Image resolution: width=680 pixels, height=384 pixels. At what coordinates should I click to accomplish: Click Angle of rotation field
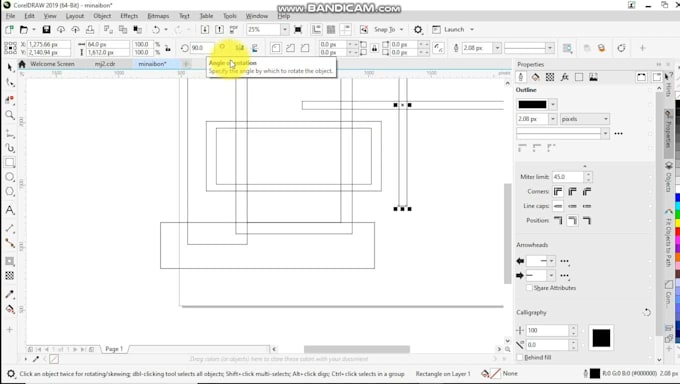(x=202, y=48)
